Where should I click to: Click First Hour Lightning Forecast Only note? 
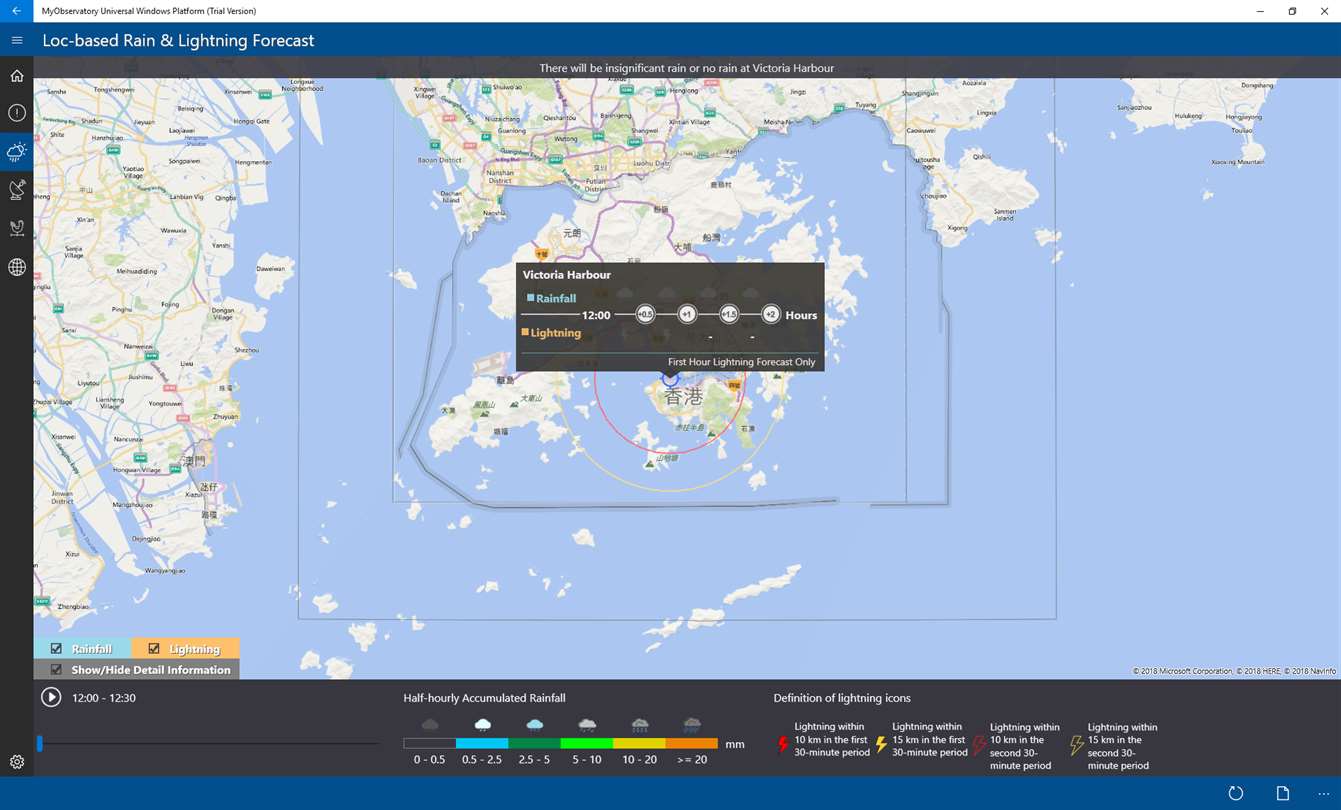tap(742, 362)
